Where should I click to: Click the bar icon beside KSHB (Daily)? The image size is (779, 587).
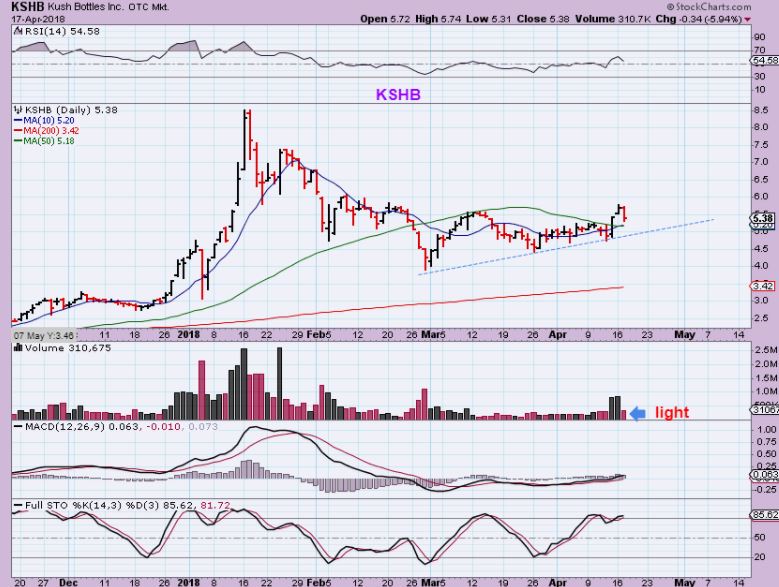tap(18, 110)
